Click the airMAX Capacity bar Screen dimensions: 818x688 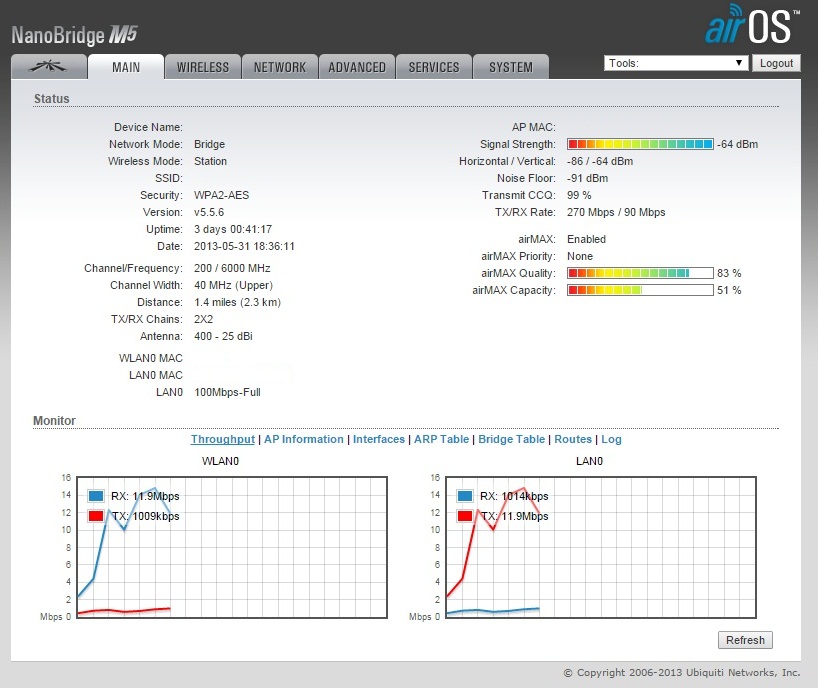pyautogui.click(x=640, y=290)
